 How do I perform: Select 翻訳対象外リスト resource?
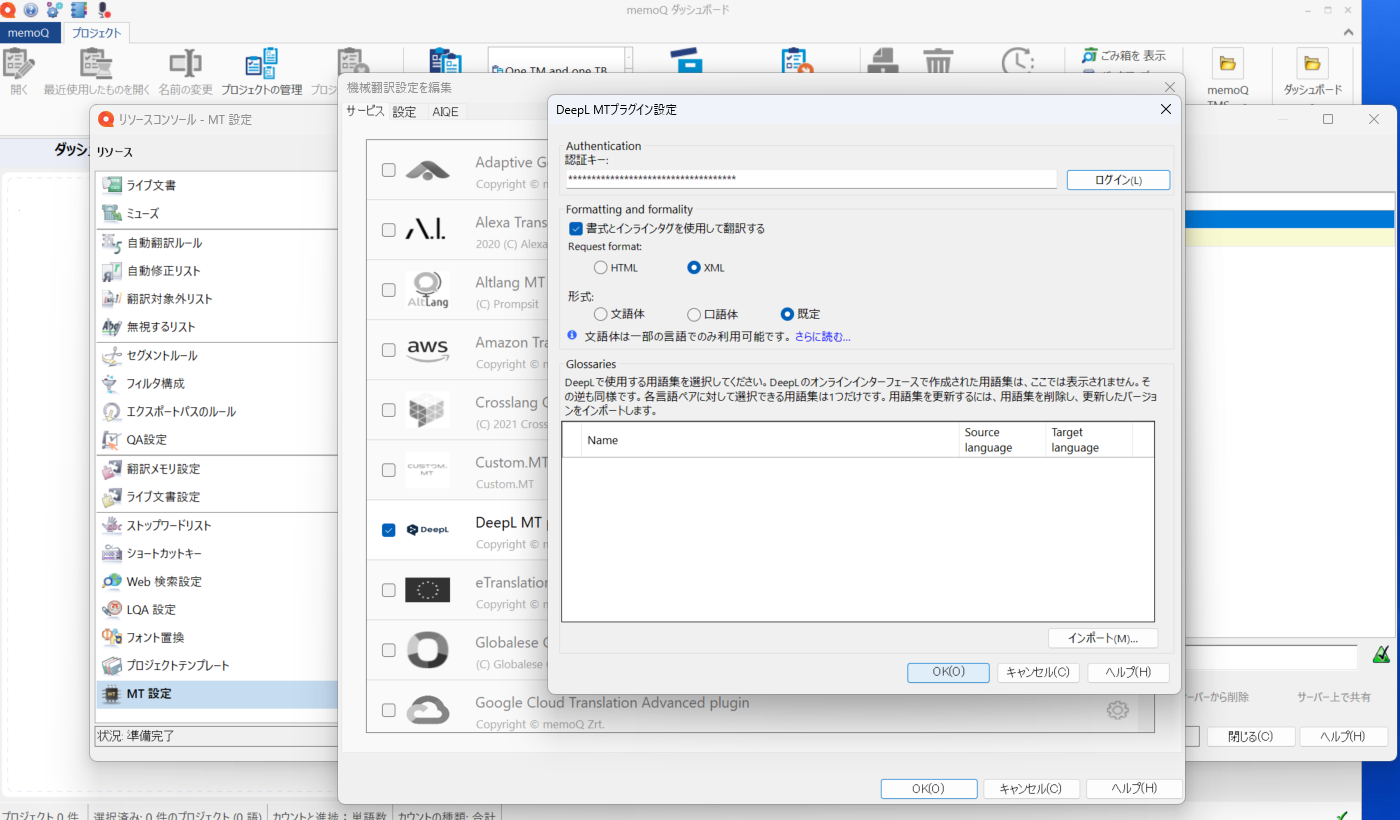click(x=217, y=299)
